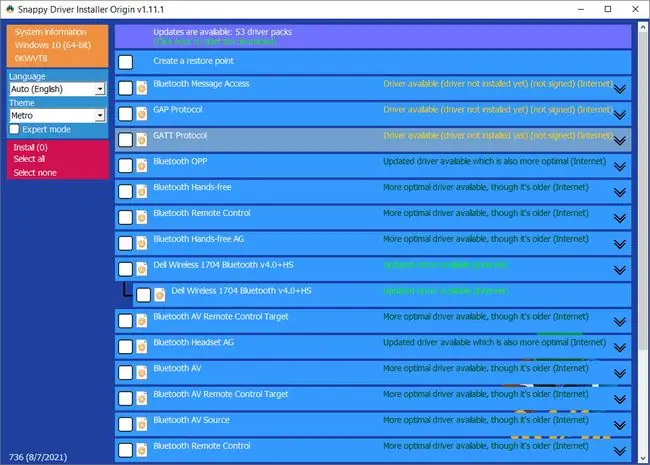Image resolution: width=650 pixels, height=465 pixels.
Task: Tick the GATT Protocol driver checkbox
Action: [x=125, y=140]
